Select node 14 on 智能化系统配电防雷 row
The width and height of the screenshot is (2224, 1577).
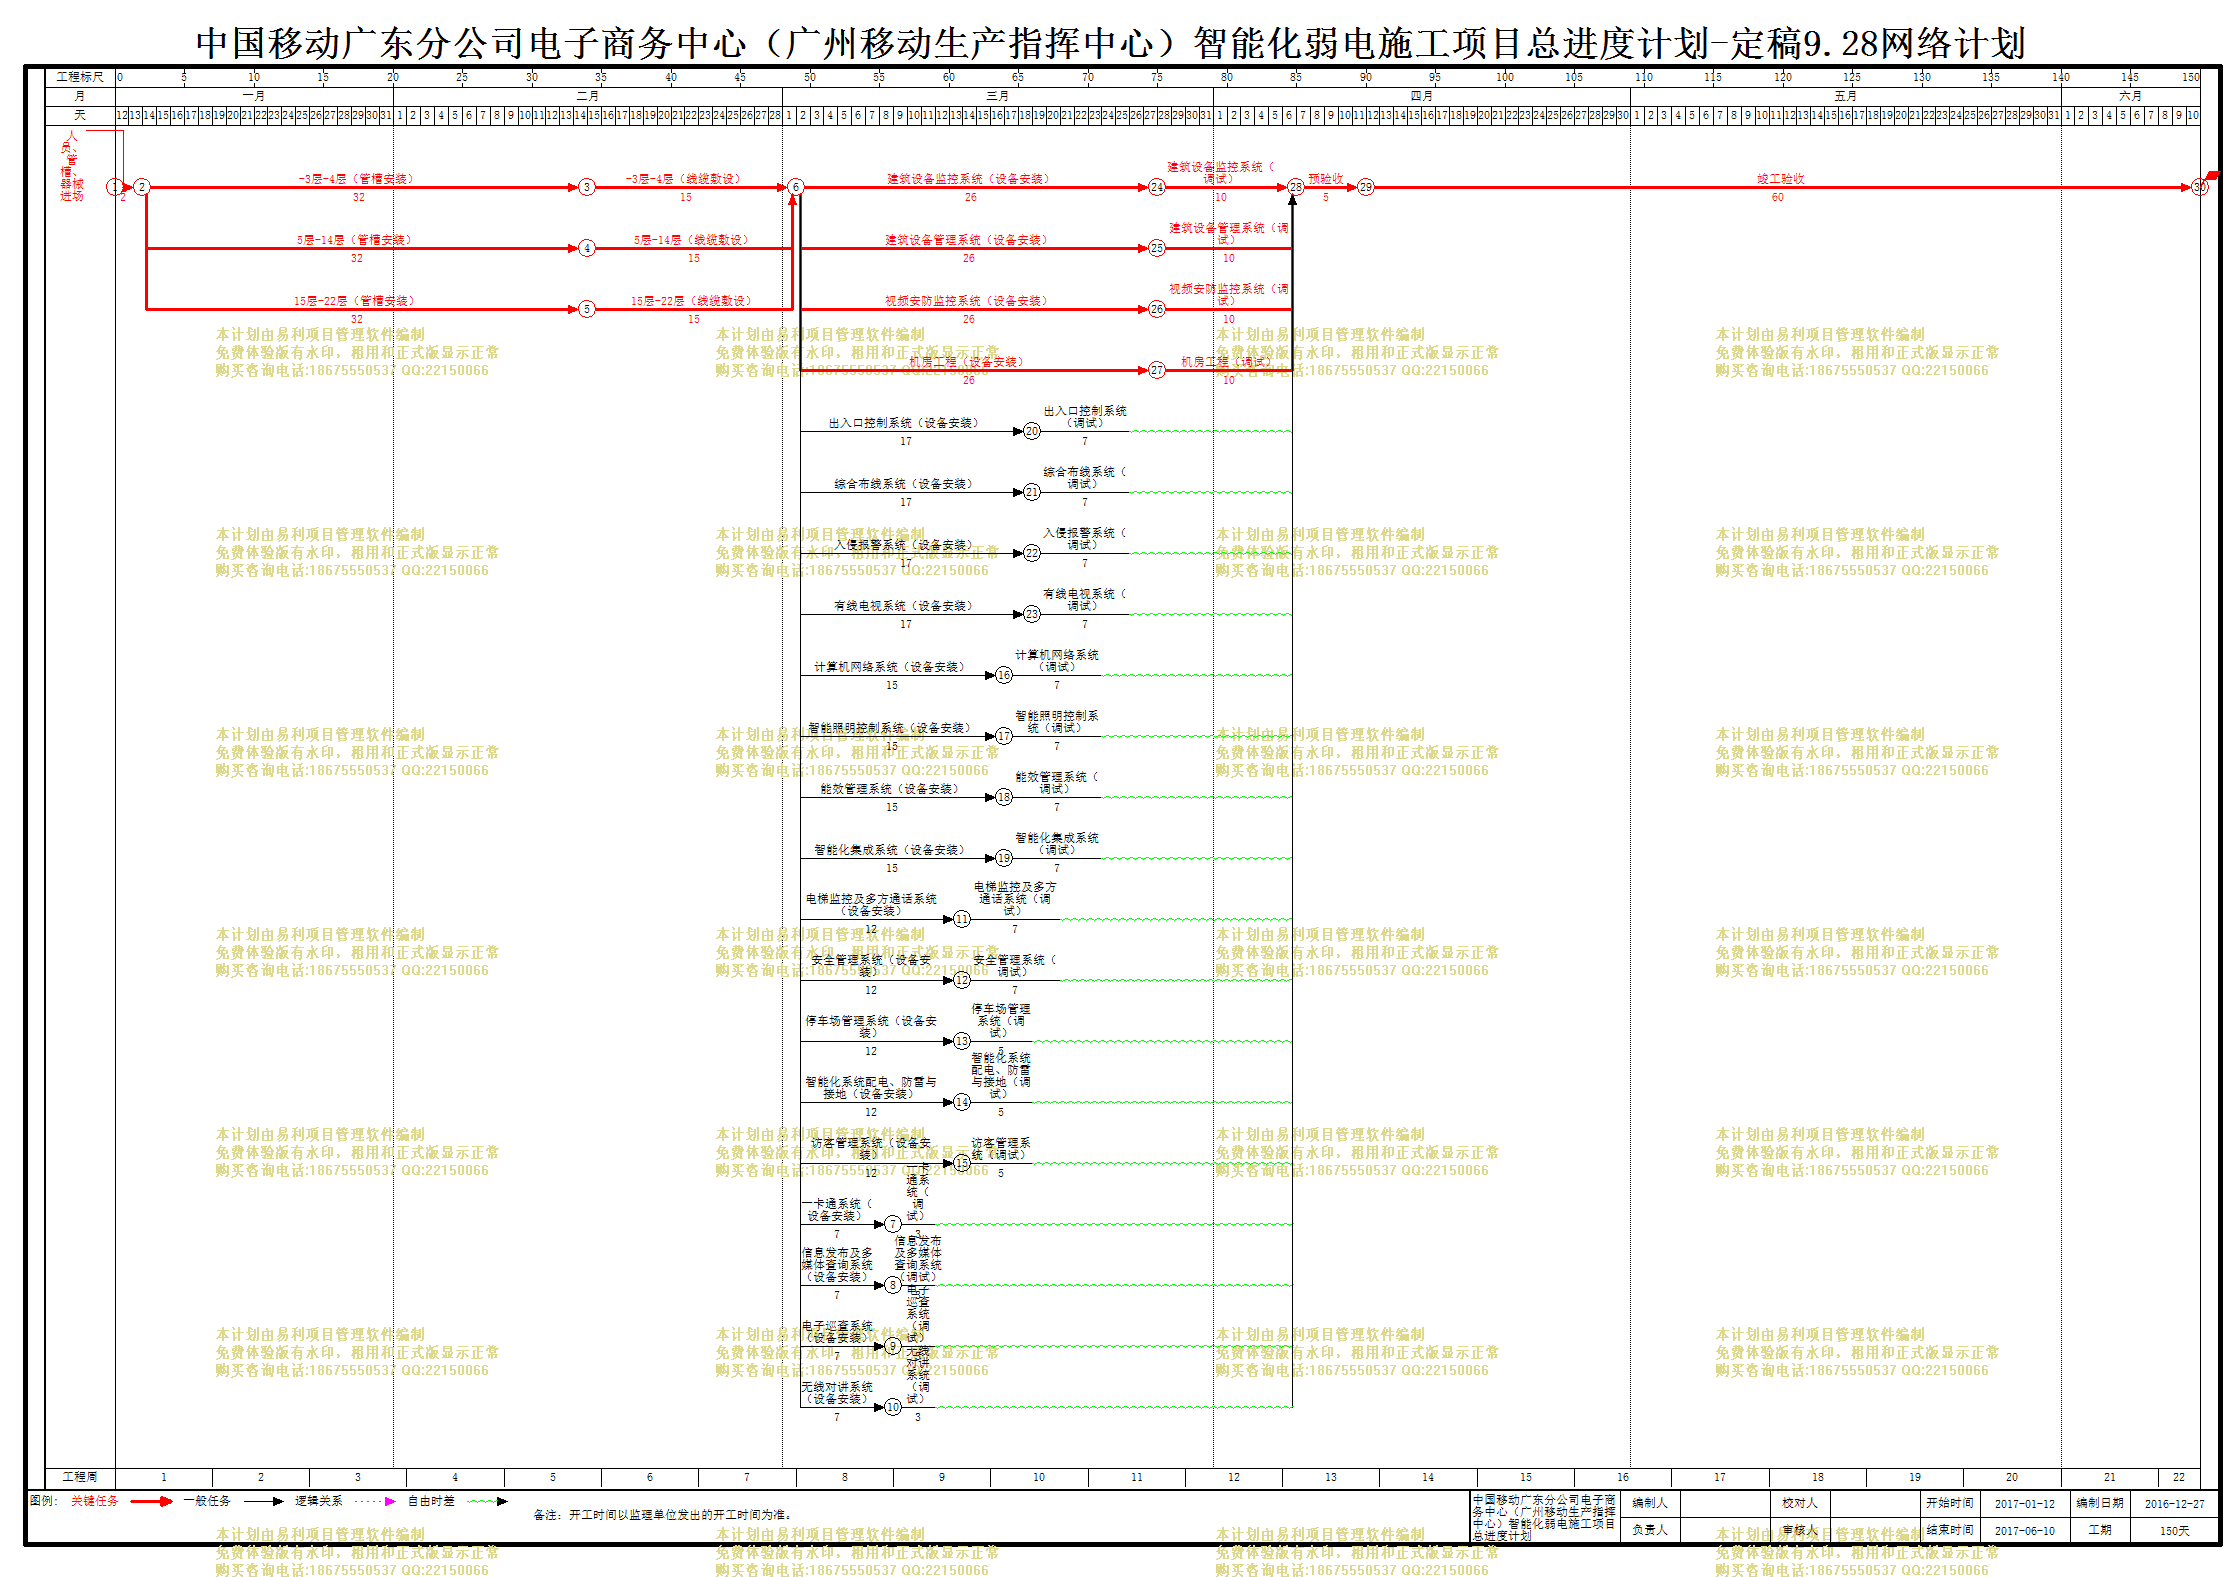click(962, 1102)
